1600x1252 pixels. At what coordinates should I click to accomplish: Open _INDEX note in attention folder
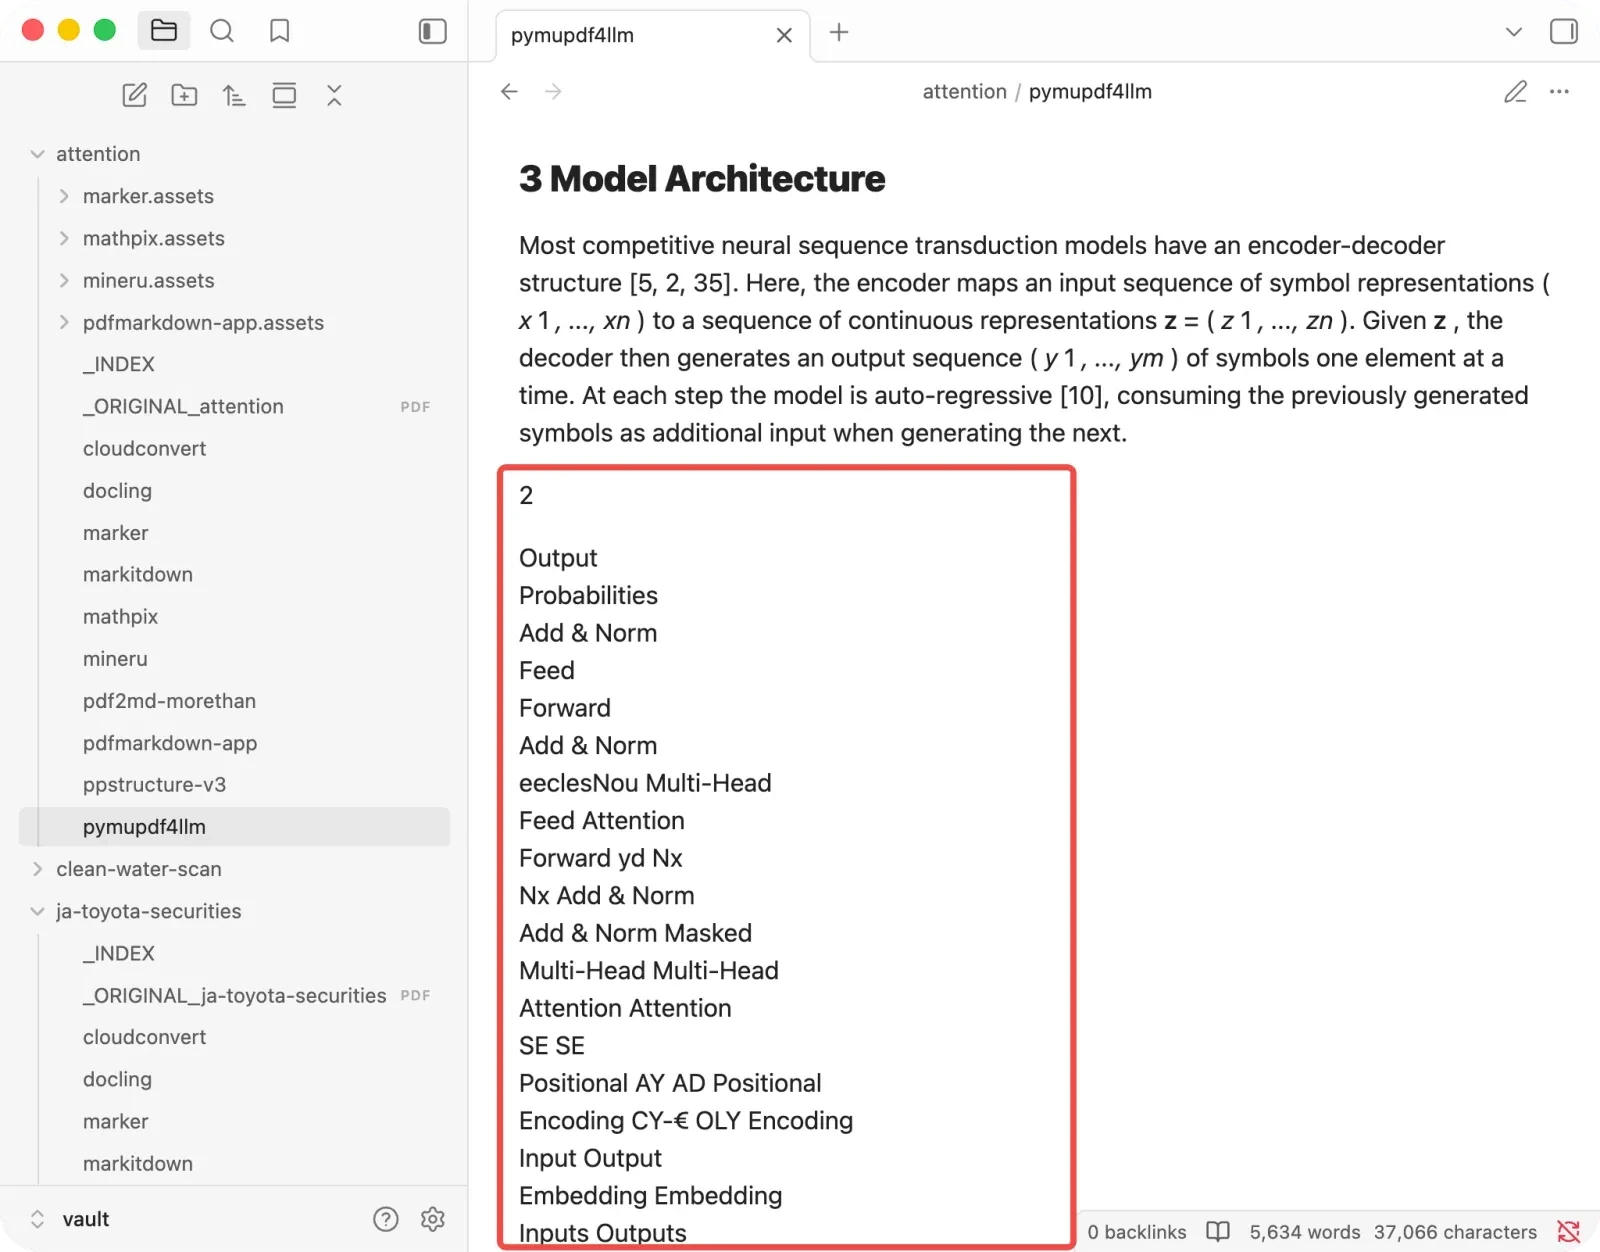tap(118, 364)
